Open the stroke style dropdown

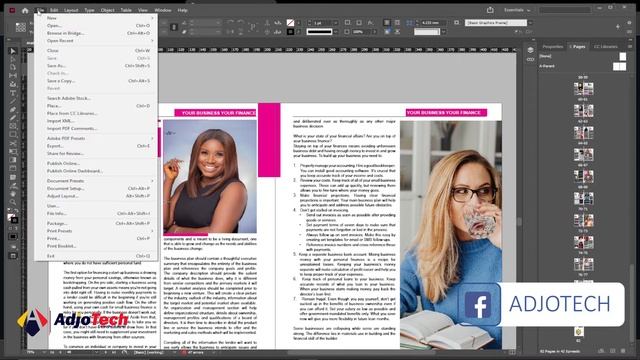[x=336, y=31]
